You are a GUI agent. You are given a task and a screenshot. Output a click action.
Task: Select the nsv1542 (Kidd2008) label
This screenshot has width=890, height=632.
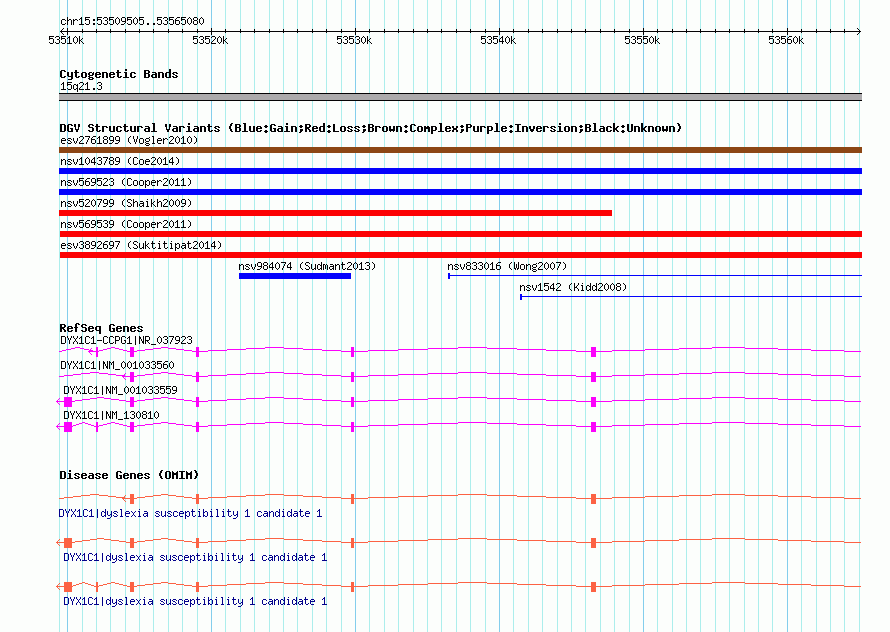[573, 287]
